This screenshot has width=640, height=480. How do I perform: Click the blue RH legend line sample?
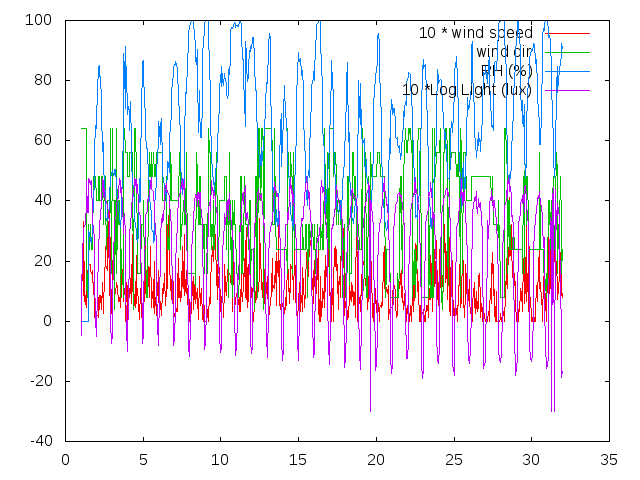(x=567, y=71)
